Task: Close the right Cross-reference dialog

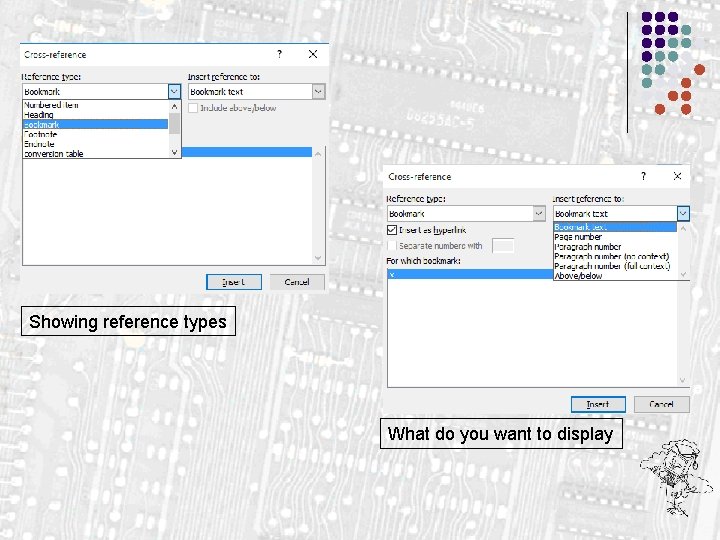Action: [677, 176]
